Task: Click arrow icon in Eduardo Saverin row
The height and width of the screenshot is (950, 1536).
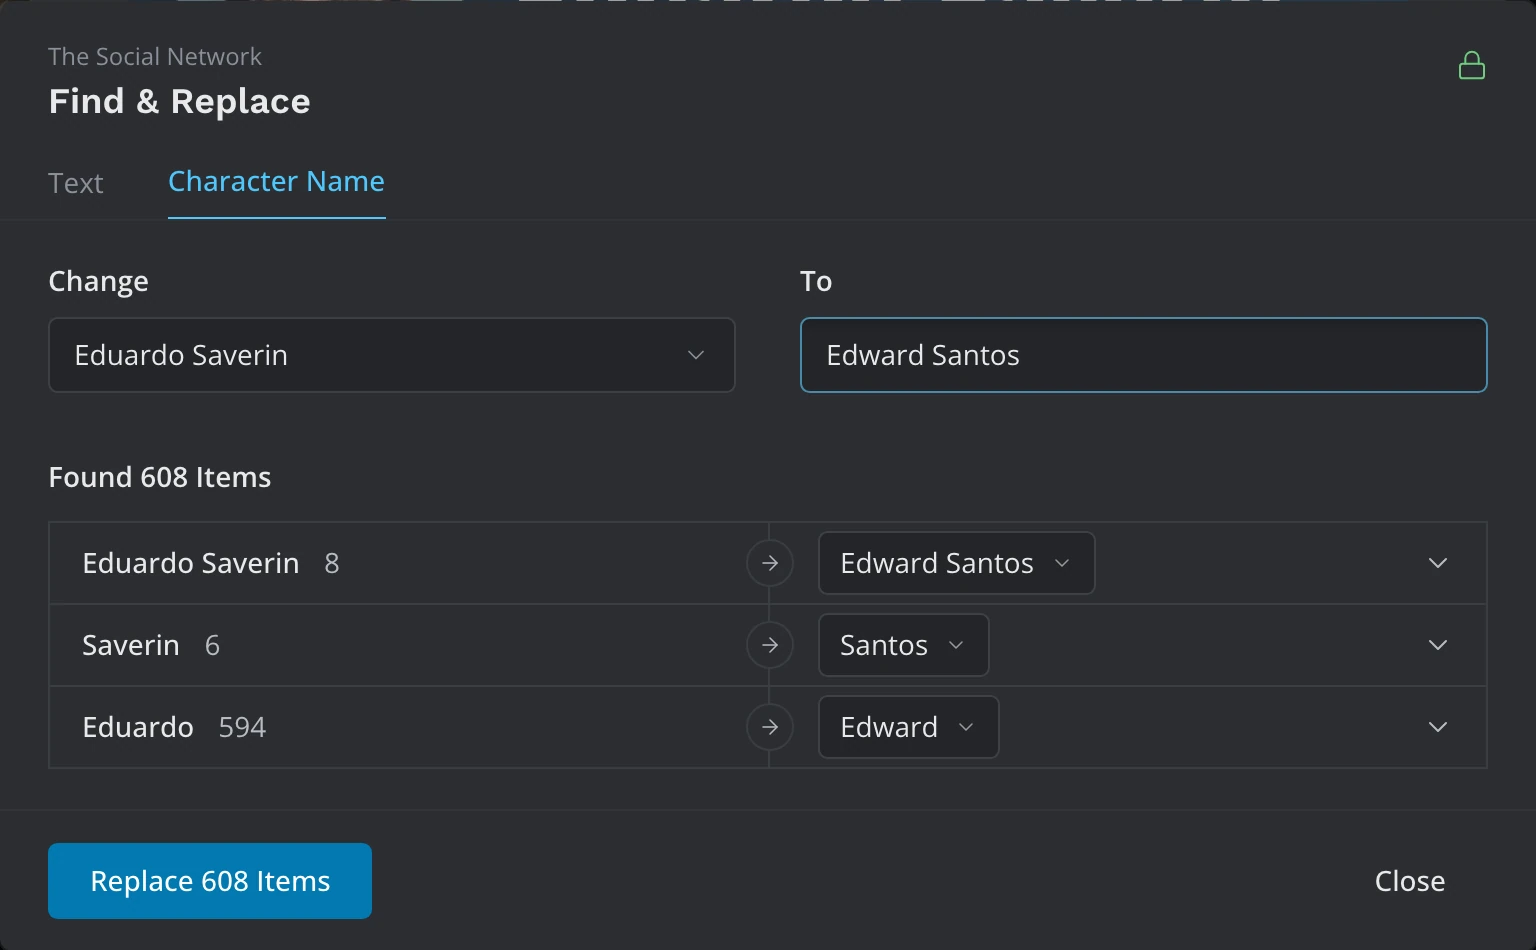Action: point(770,563)
